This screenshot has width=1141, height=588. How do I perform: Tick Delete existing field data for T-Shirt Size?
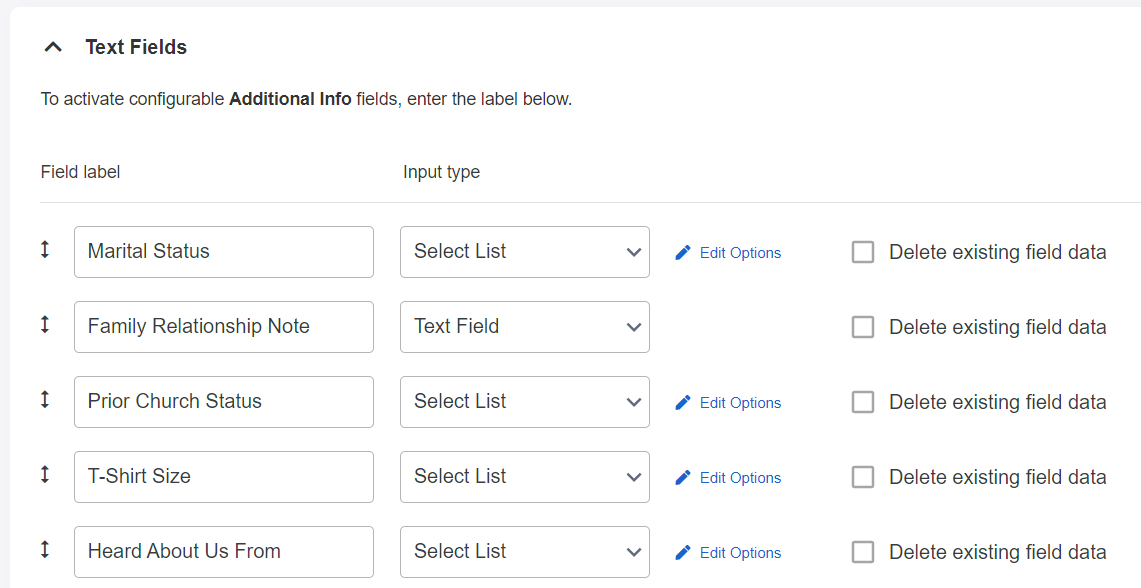tap(863, 478)
